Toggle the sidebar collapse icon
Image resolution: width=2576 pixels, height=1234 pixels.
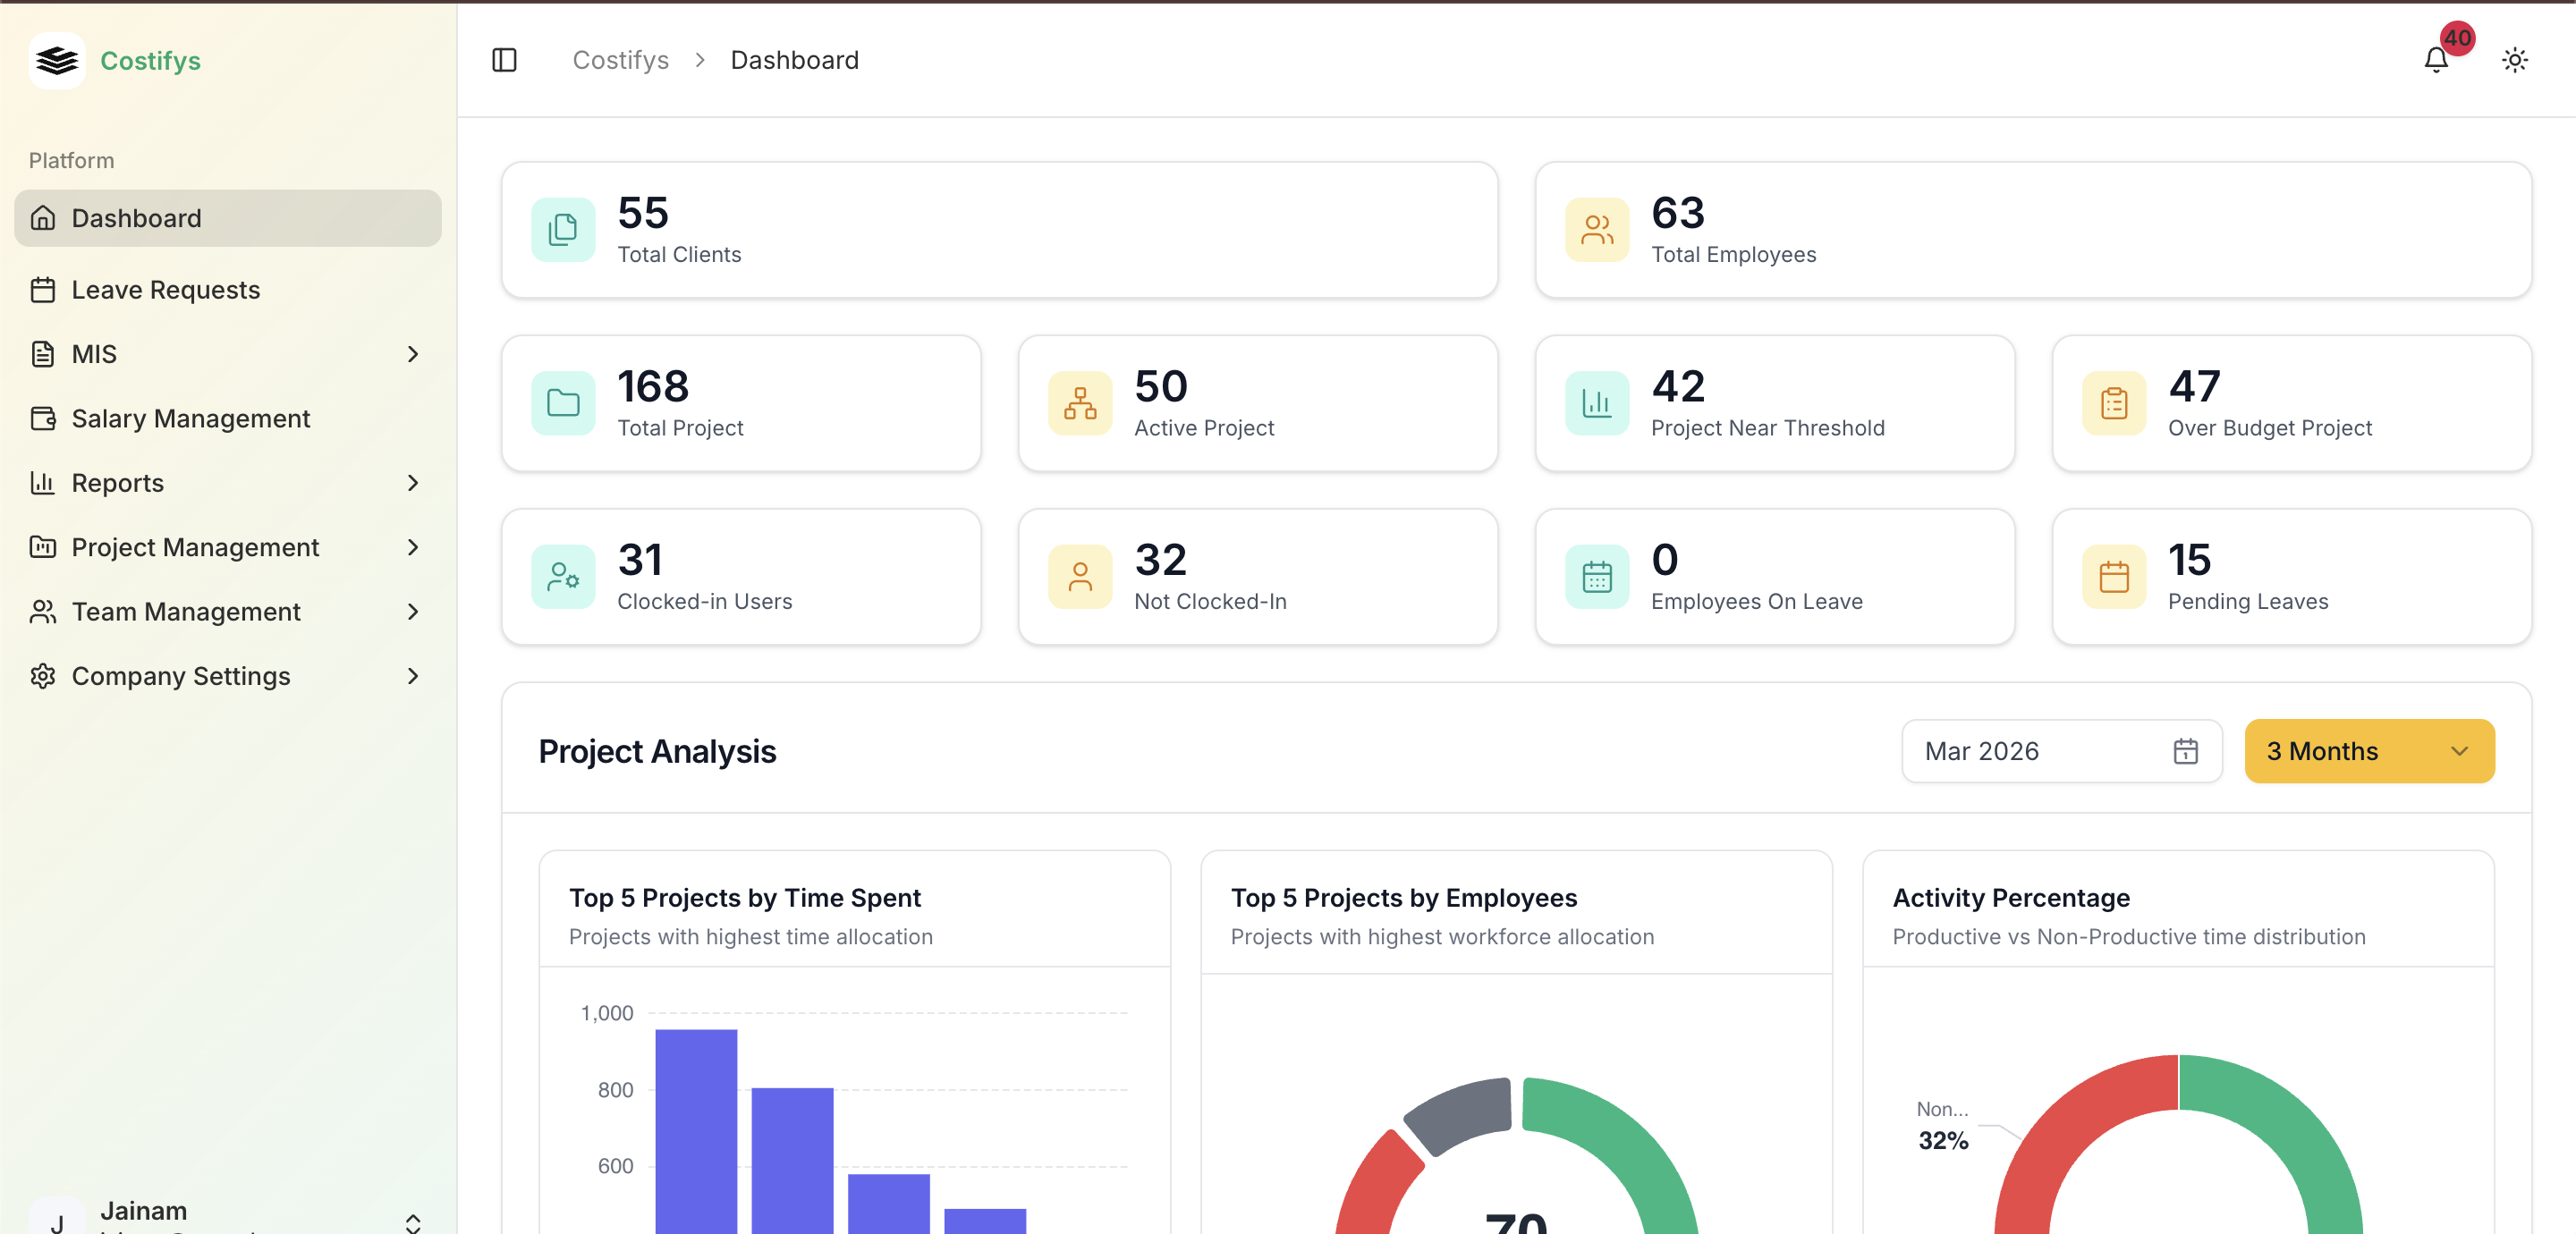pyautogui.click(x=504, y=60)
